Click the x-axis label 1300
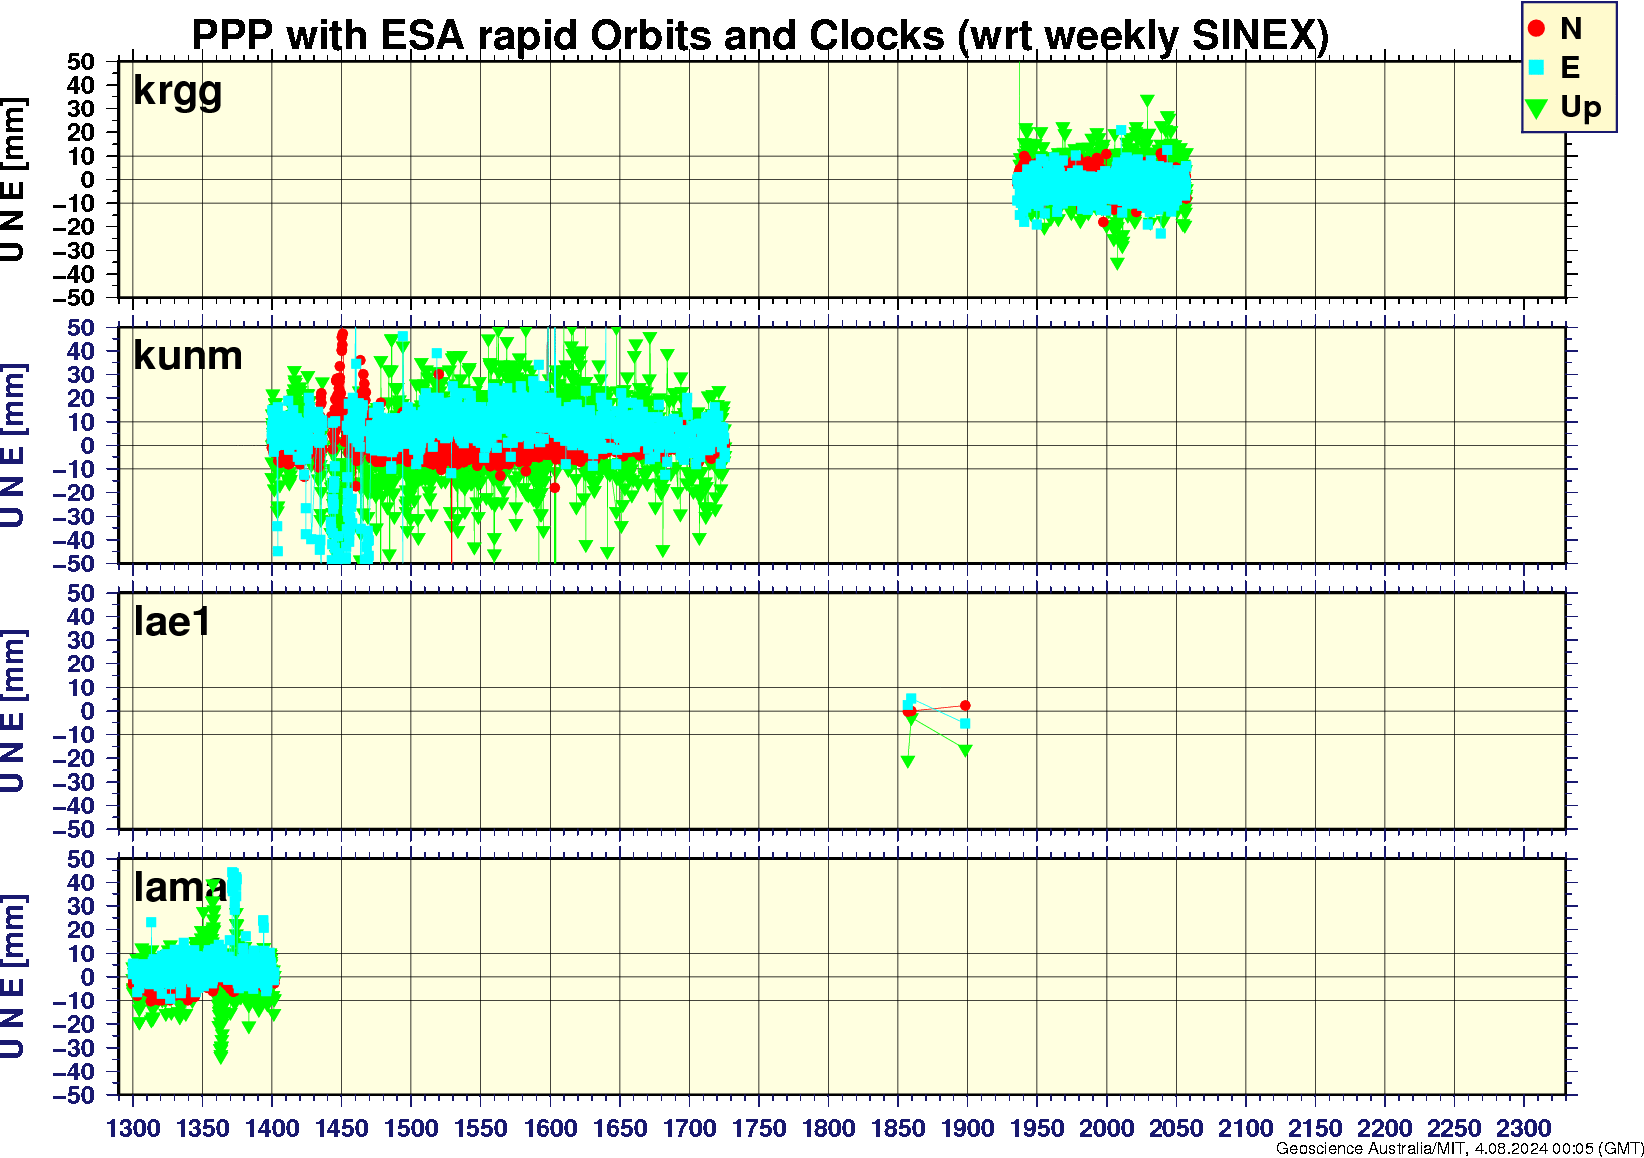 pyautogui.click(x=133, y=1128)
